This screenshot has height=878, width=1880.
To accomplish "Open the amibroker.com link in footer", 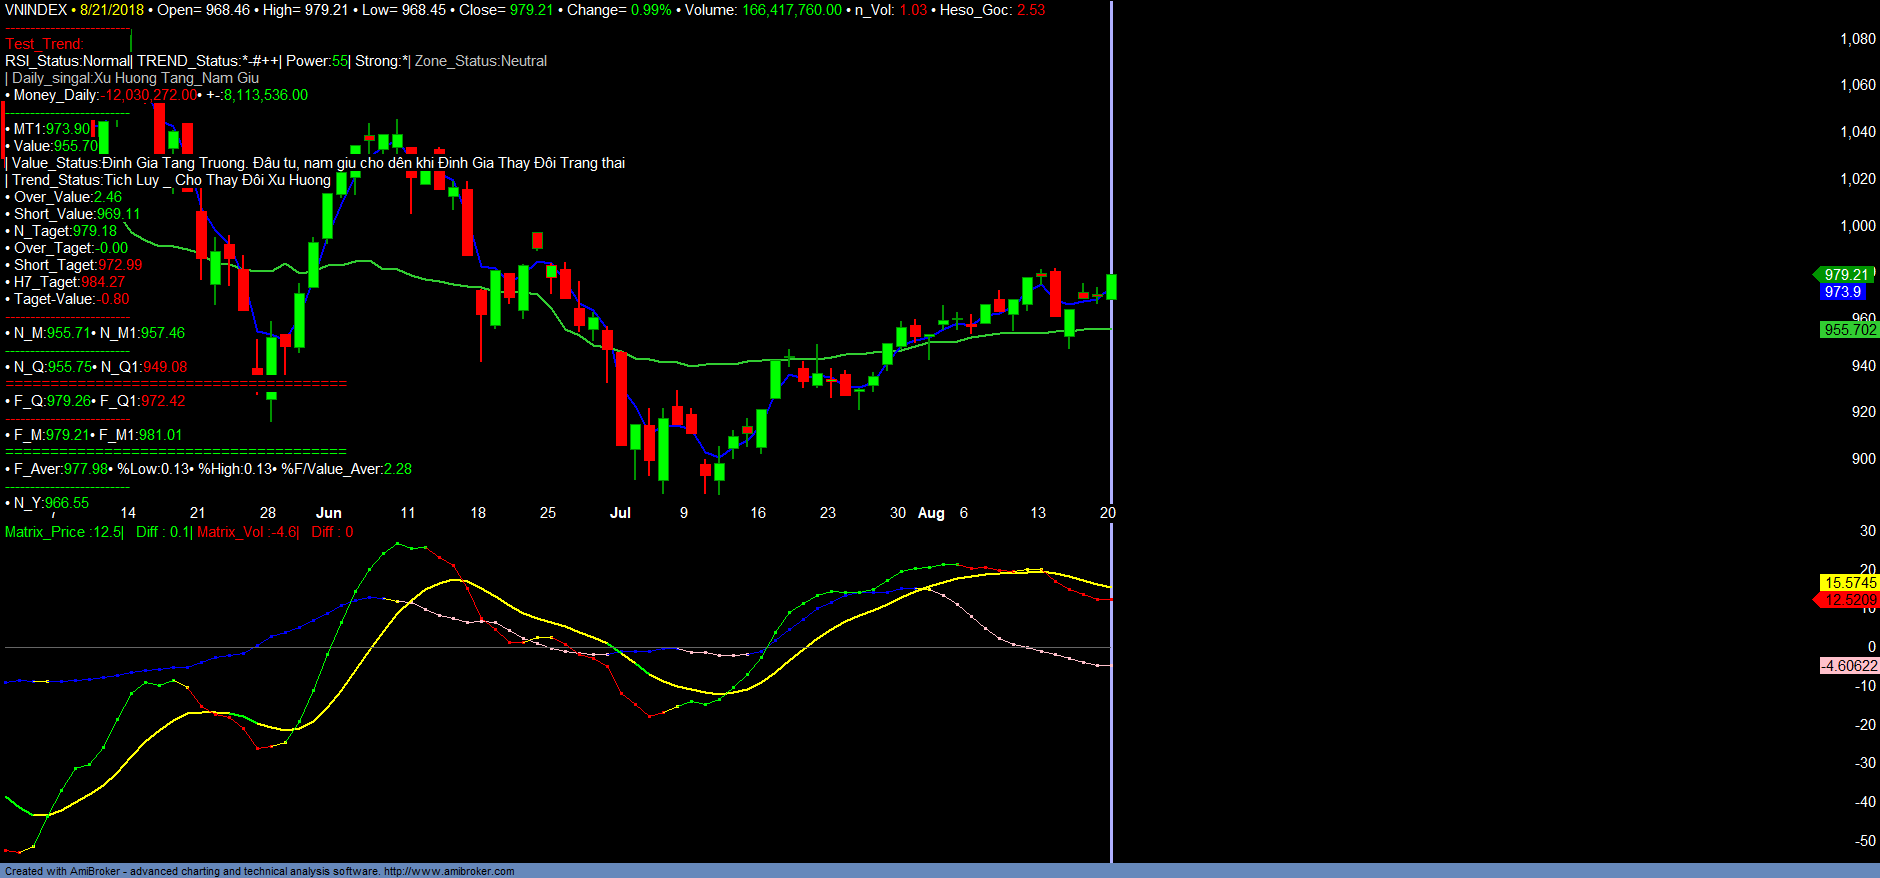I will (x=449, y=871).
